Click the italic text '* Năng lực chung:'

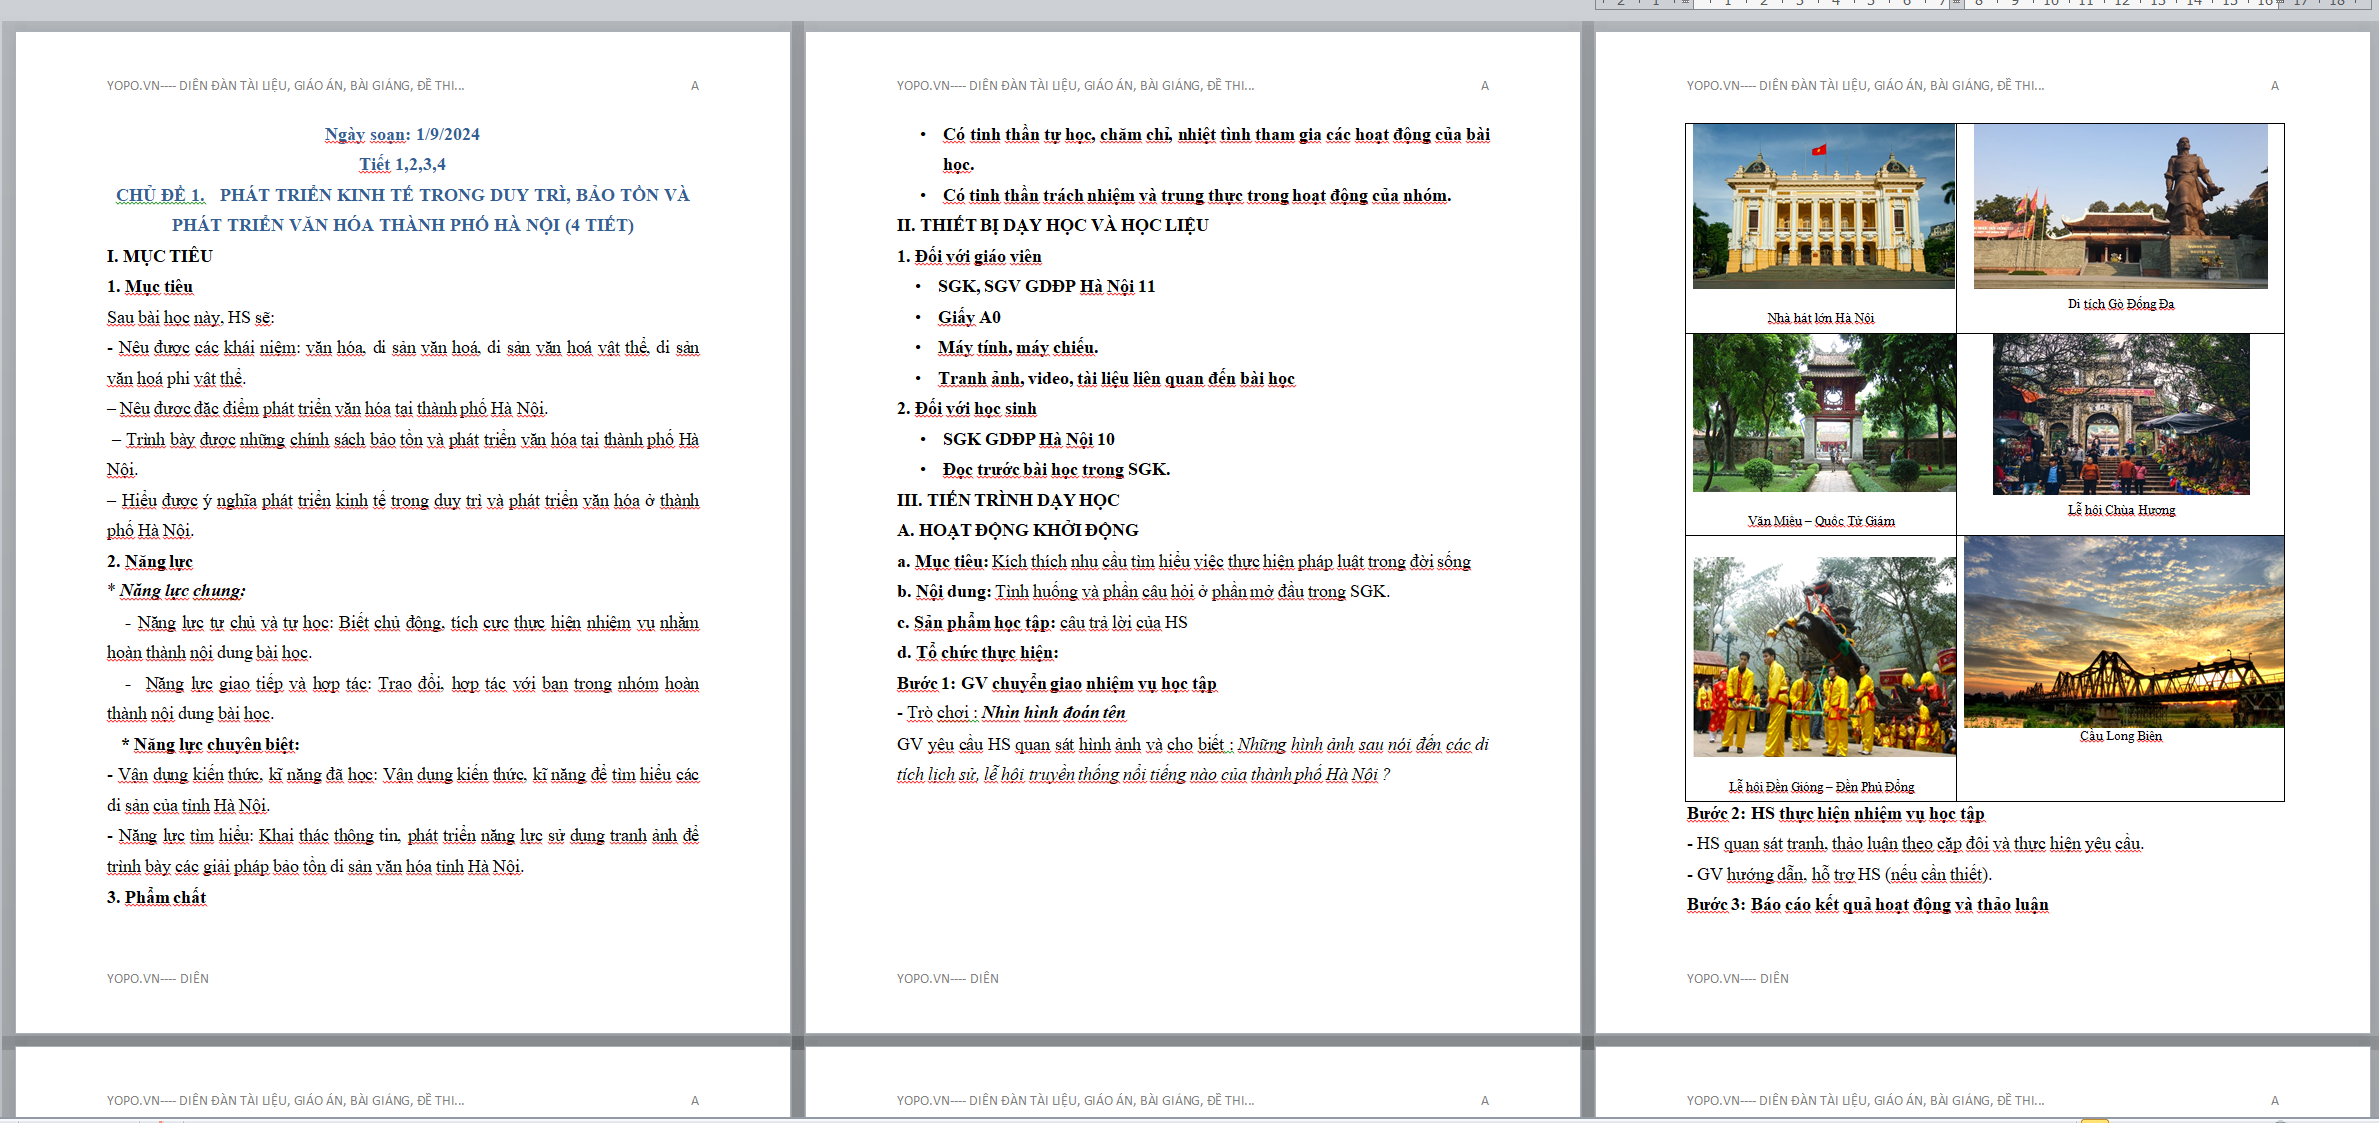176,591
